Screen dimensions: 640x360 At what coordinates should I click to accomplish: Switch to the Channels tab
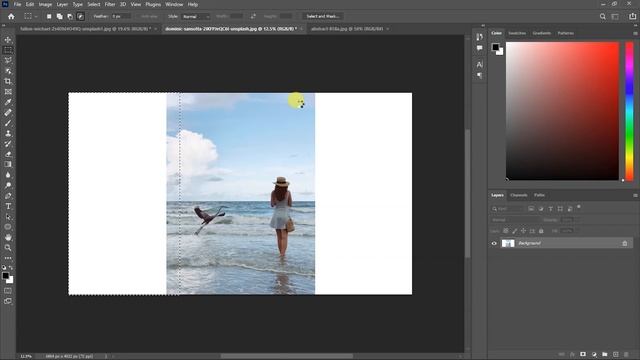pyautogui.click(x=518, y=195)
